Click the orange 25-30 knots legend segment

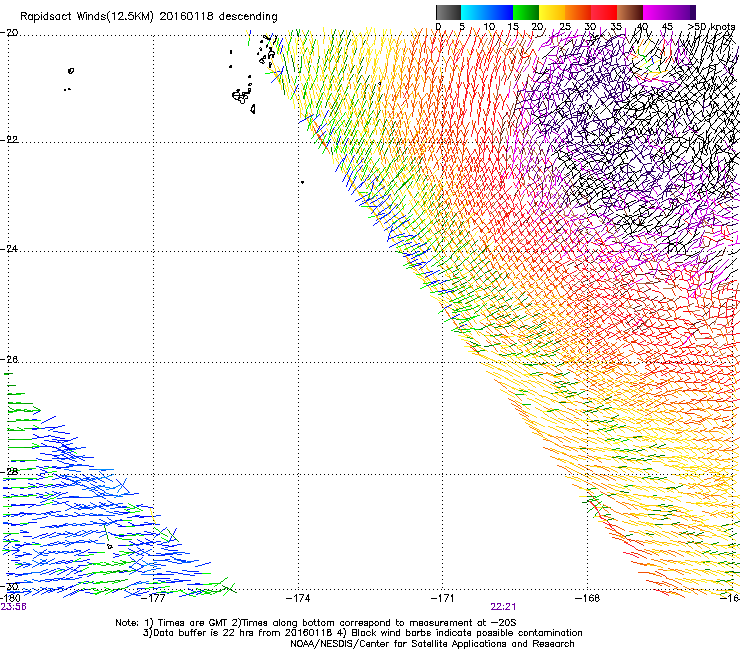point(578,12)
